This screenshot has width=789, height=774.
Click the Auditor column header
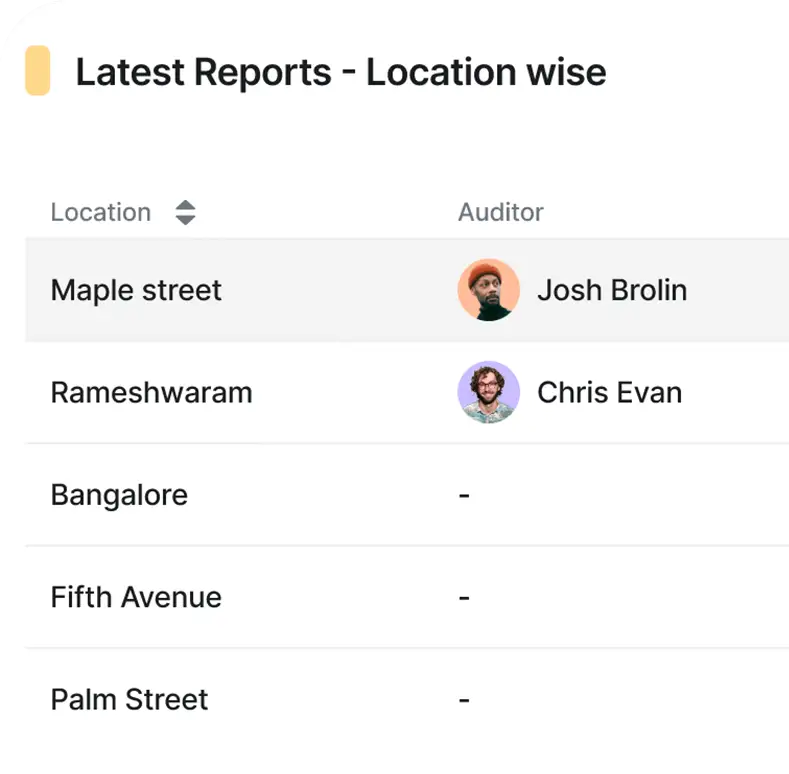click(x=501, y=212)
